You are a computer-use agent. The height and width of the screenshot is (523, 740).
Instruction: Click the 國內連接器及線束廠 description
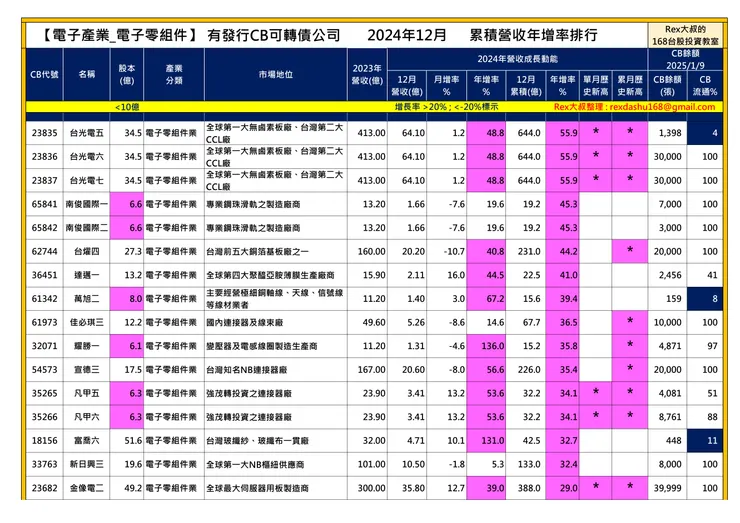[x=244, y=322]
